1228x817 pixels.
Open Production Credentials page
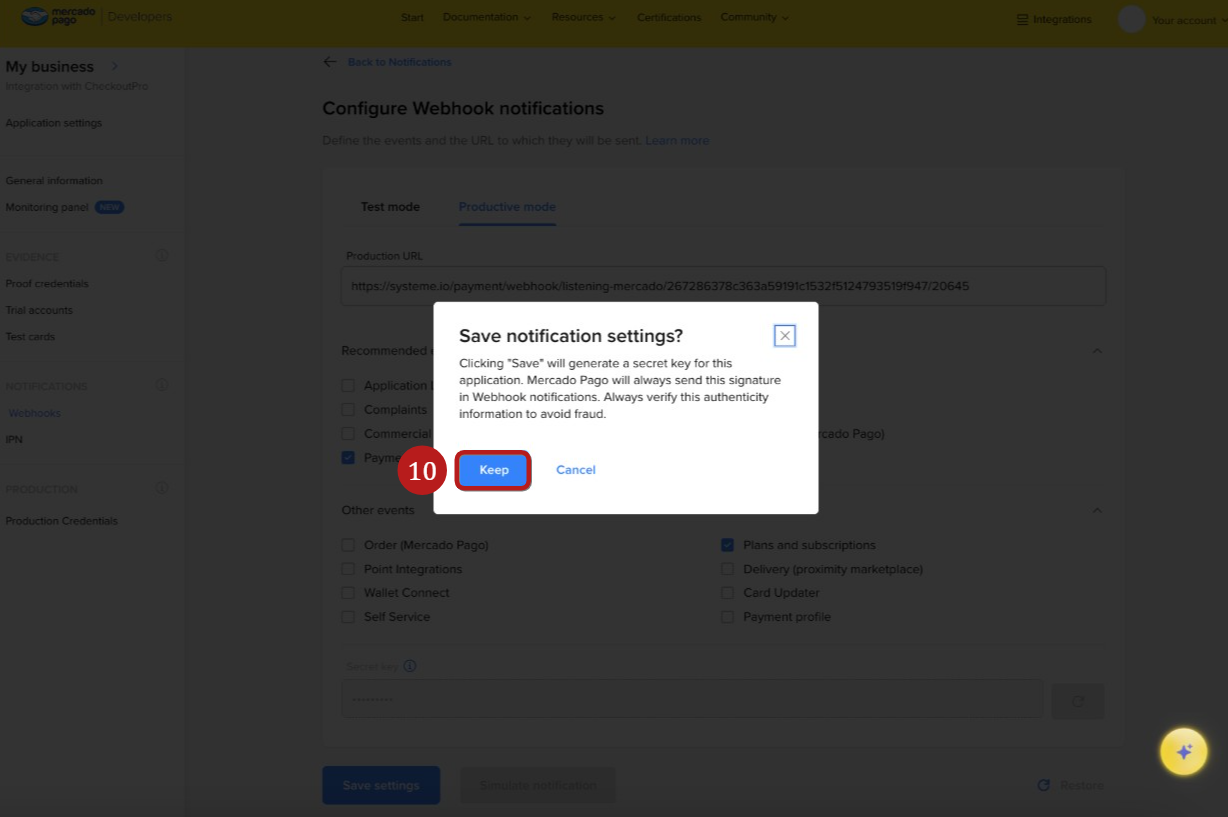pos(62,521)
